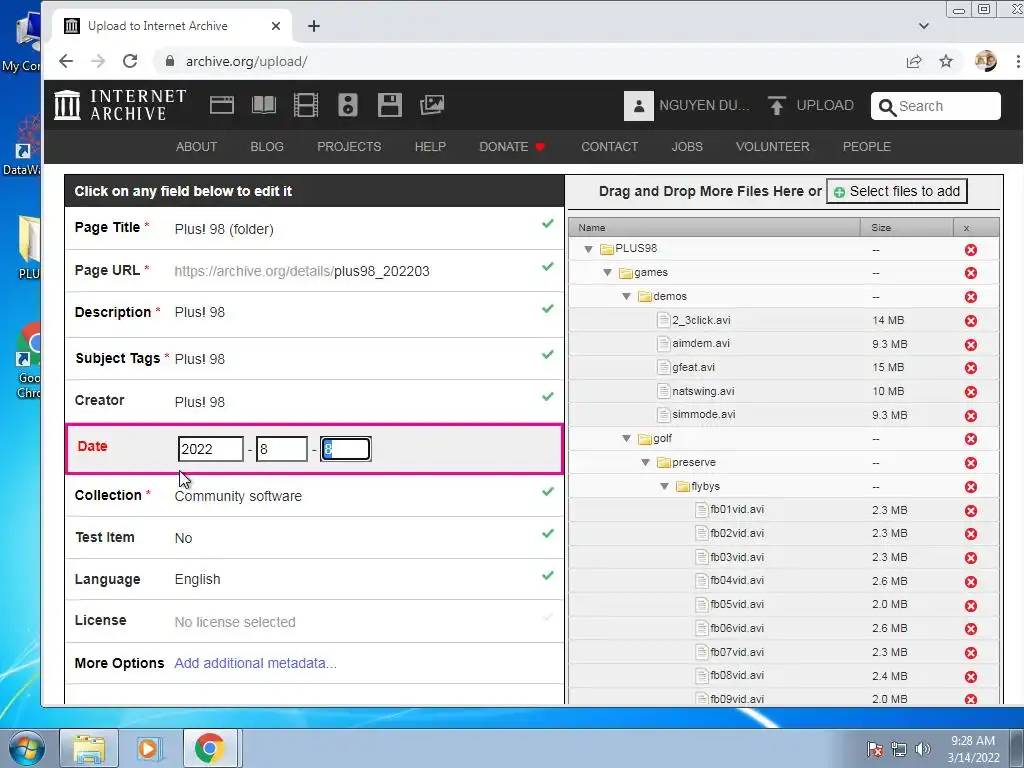Open Windows Media Player from taskbar
1024x768 pixels.
pos(148,748)
